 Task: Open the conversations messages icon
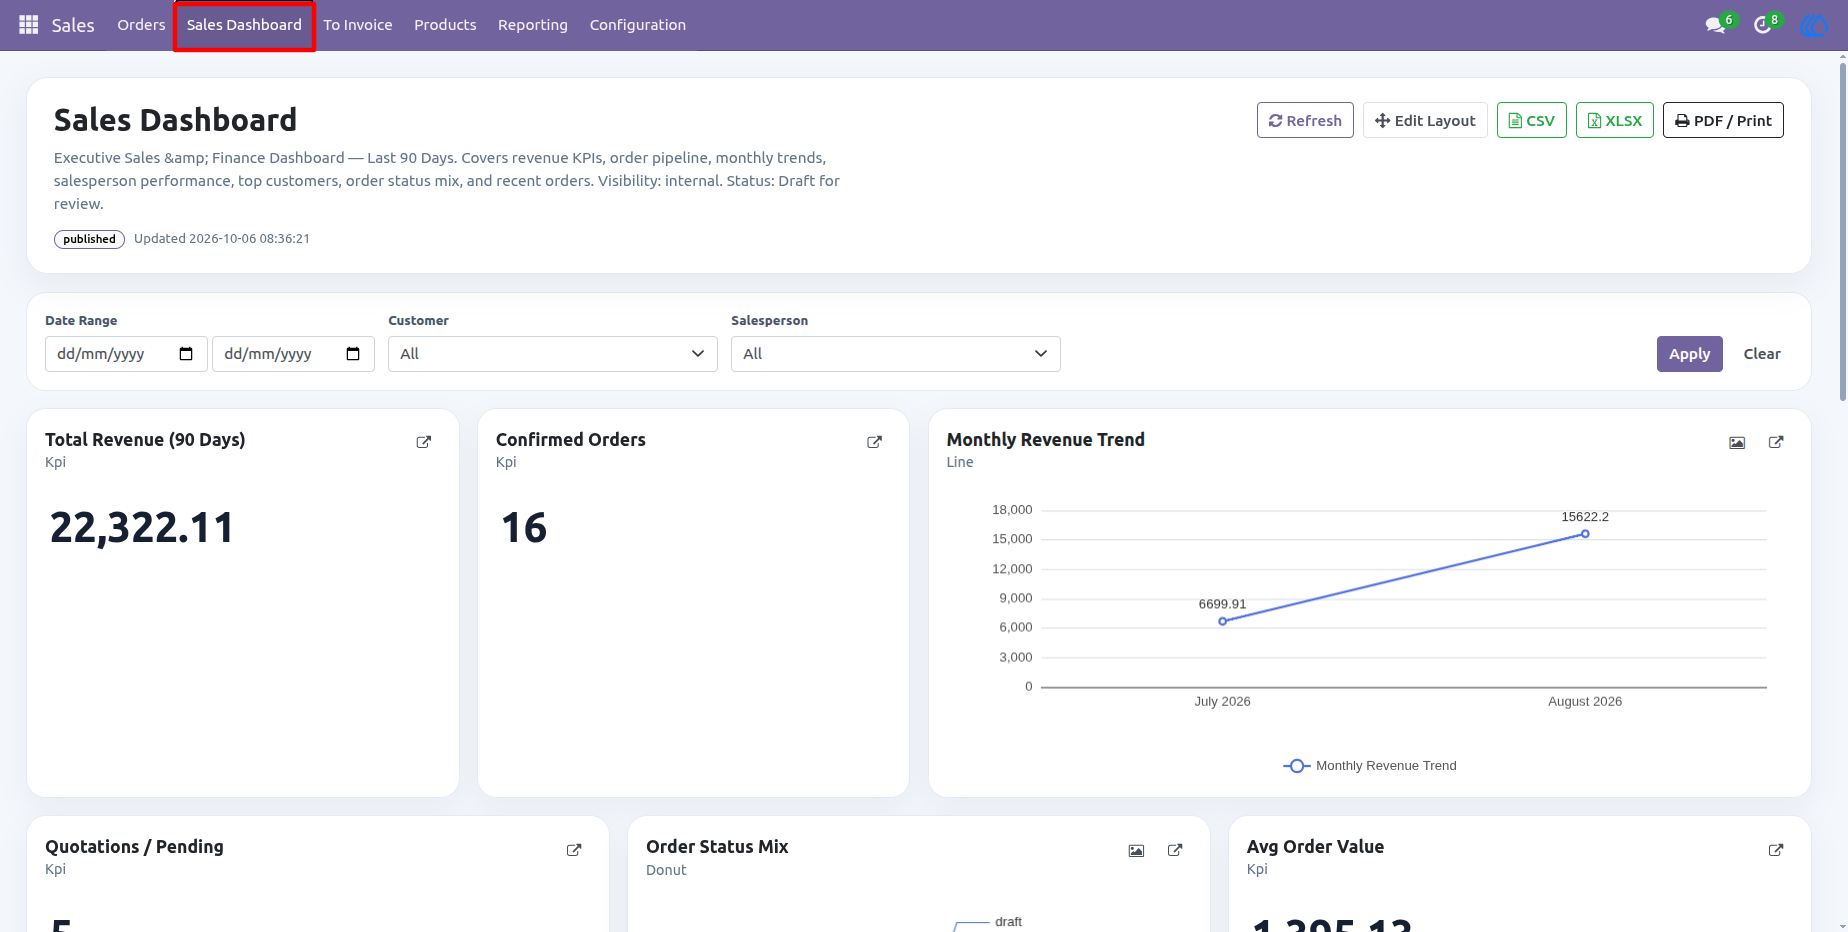(1716, 25)
